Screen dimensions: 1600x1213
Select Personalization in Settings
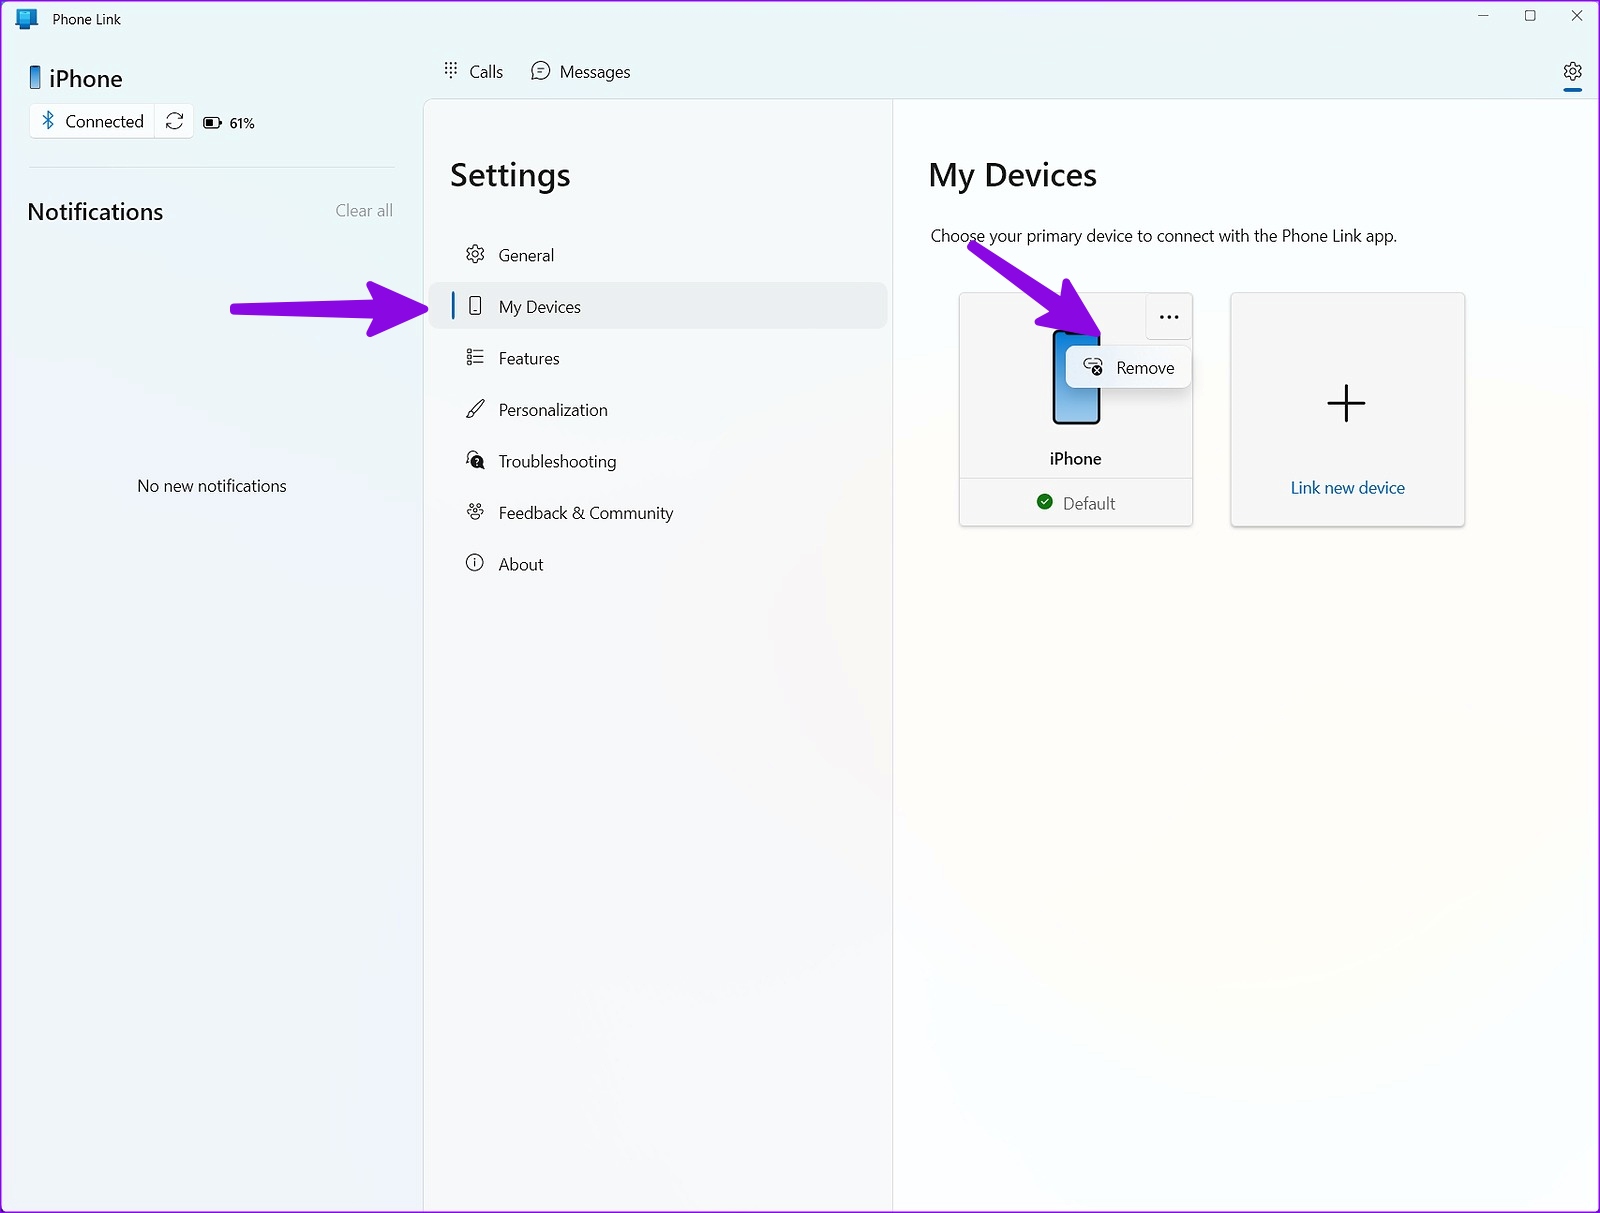(x=658, y=409)
